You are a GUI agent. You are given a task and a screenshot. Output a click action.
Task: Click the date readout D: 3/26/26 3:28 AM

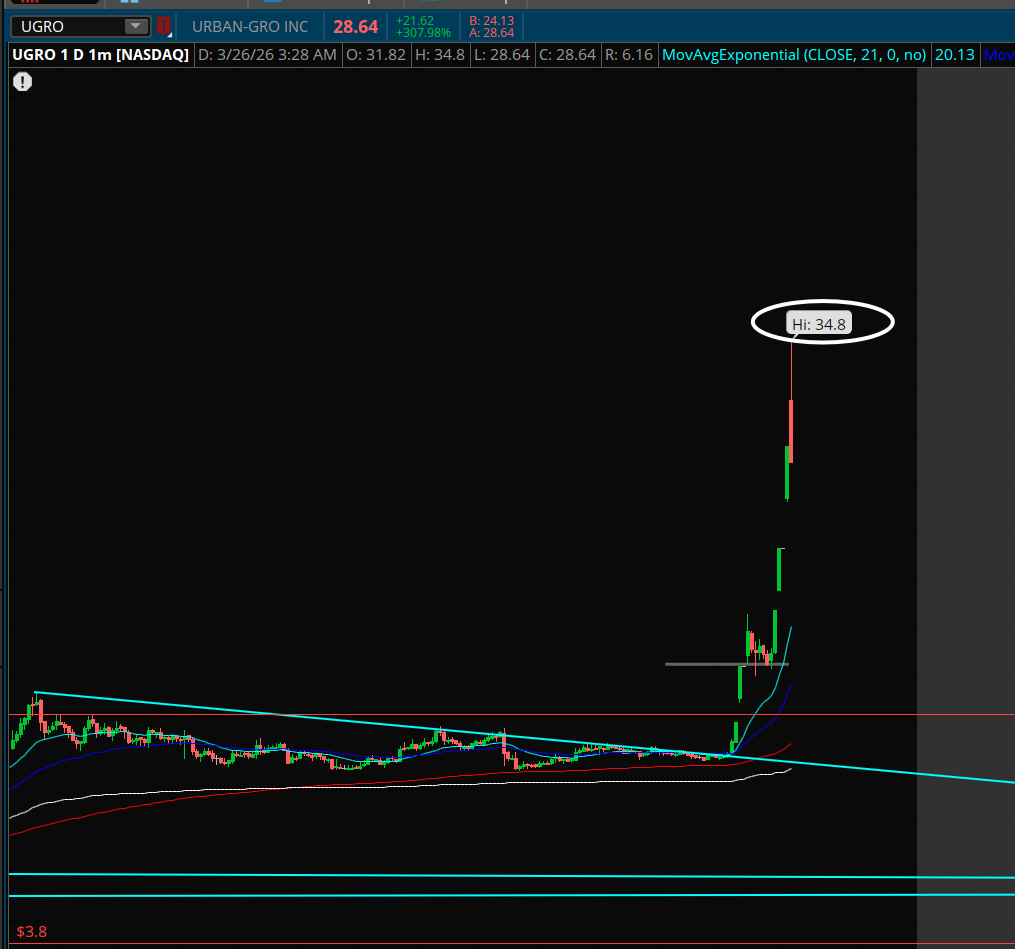267,54
